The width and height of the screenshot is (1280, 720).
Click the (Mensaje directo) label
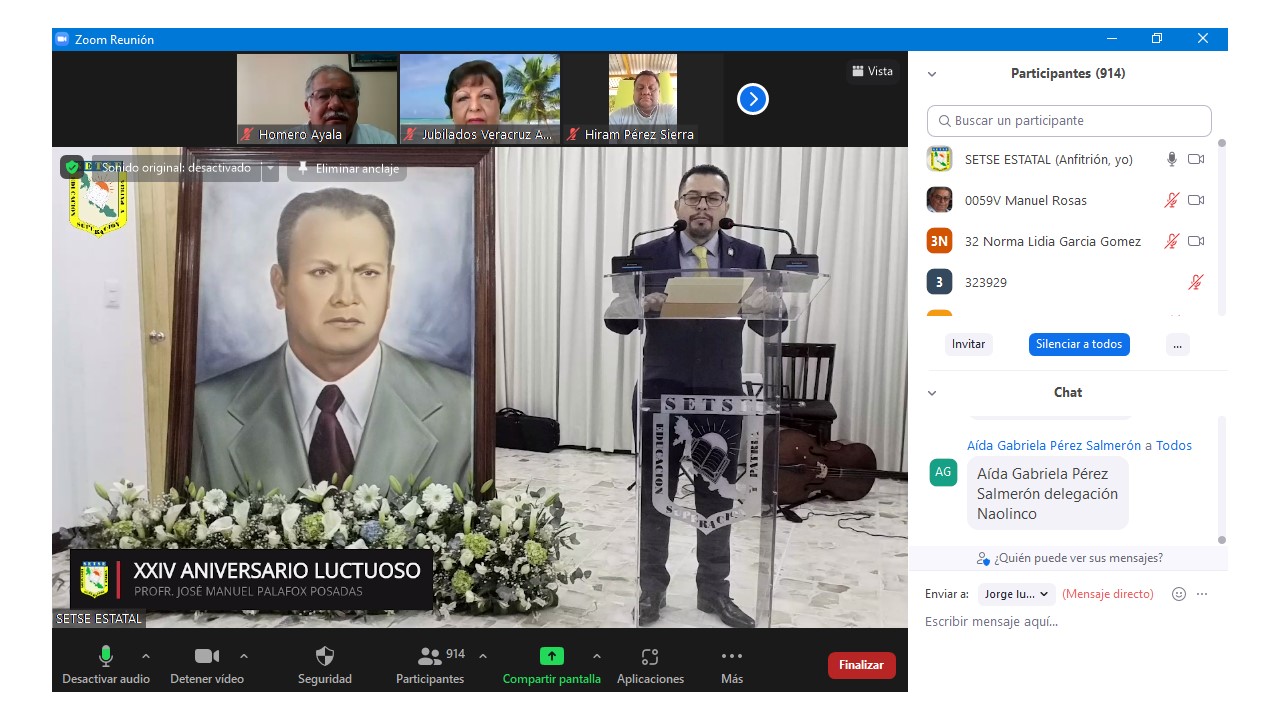point(1108,594)
